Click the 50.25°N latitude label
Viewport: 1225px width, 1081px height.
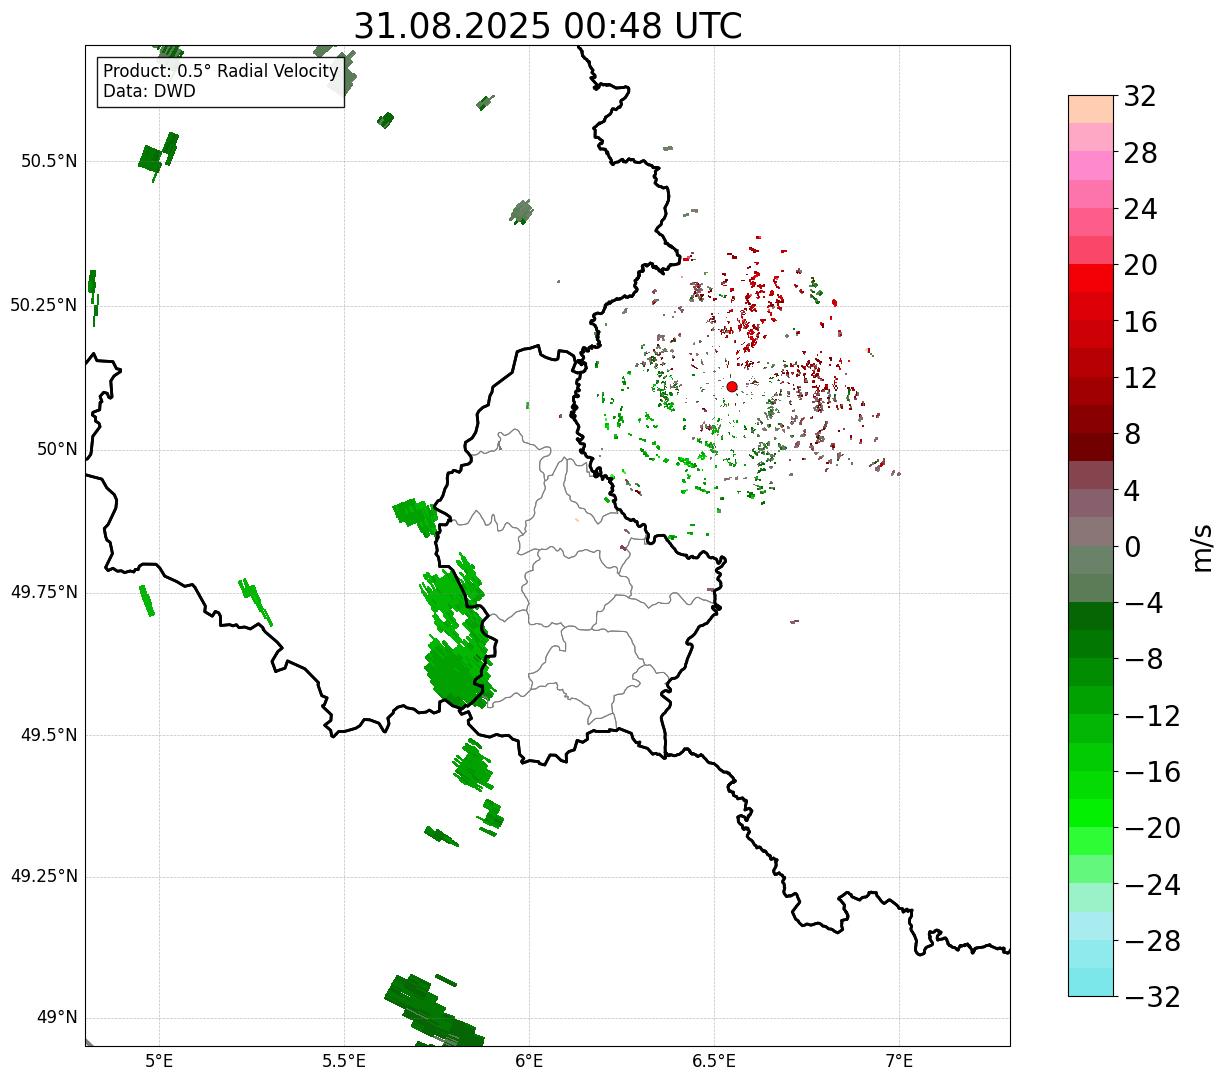44,305
